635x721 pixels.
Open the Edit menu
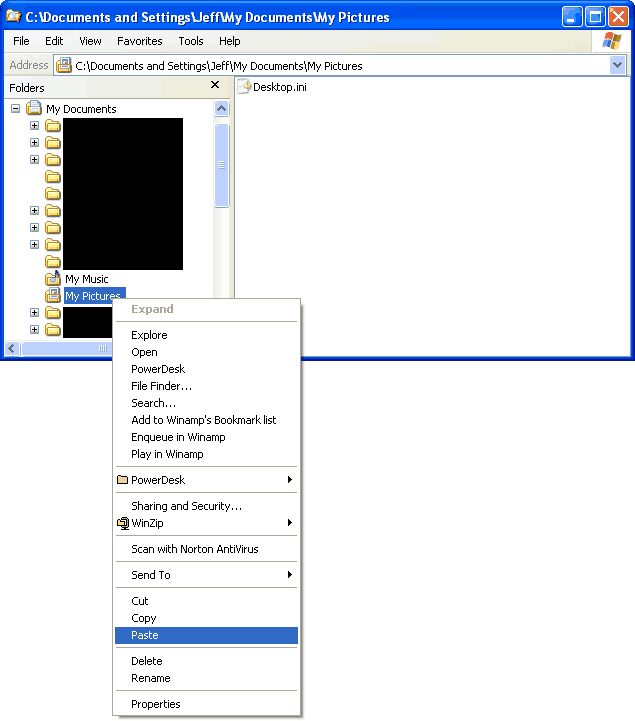coord(54,41)
